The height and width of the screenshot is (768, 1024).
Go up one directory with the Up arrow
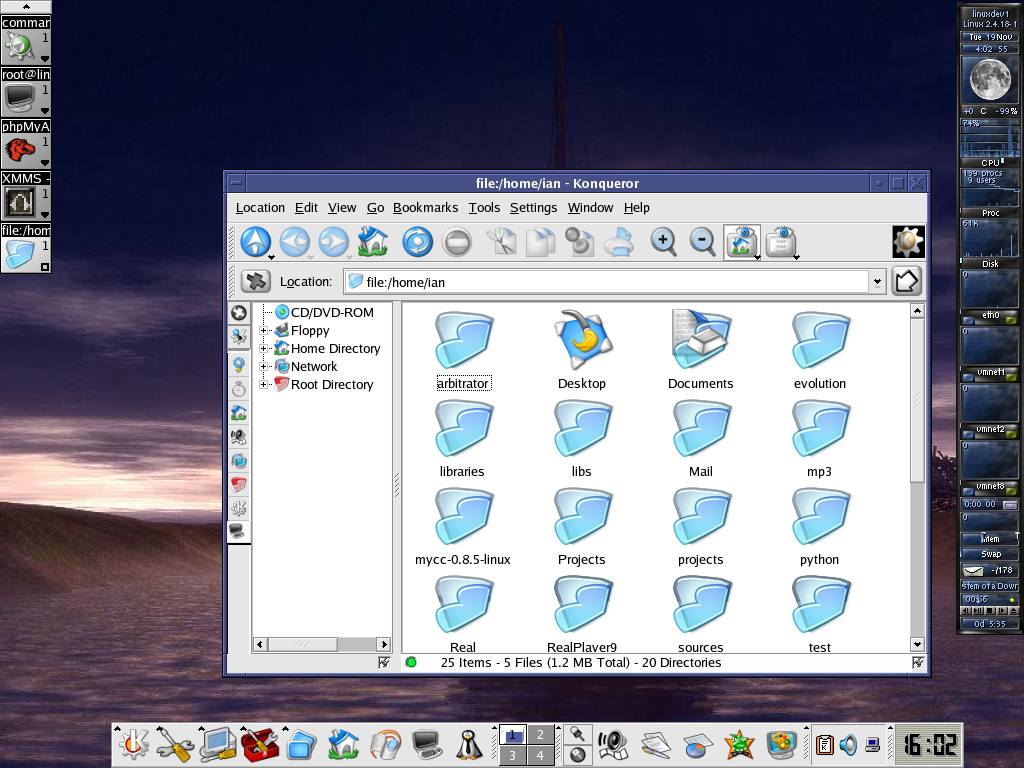click(x=255, y=241)
